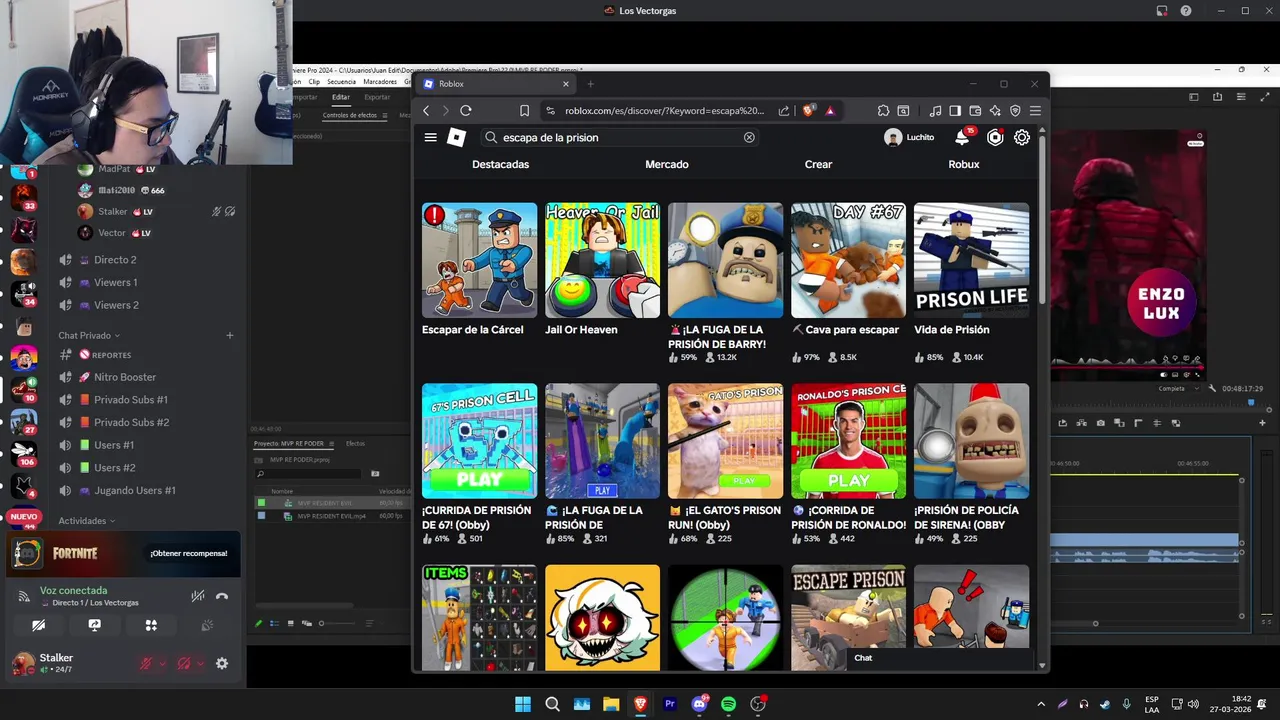Open Brave Leo AI icon
Viewport: 1280px width, 720px height.
(995, 110)
